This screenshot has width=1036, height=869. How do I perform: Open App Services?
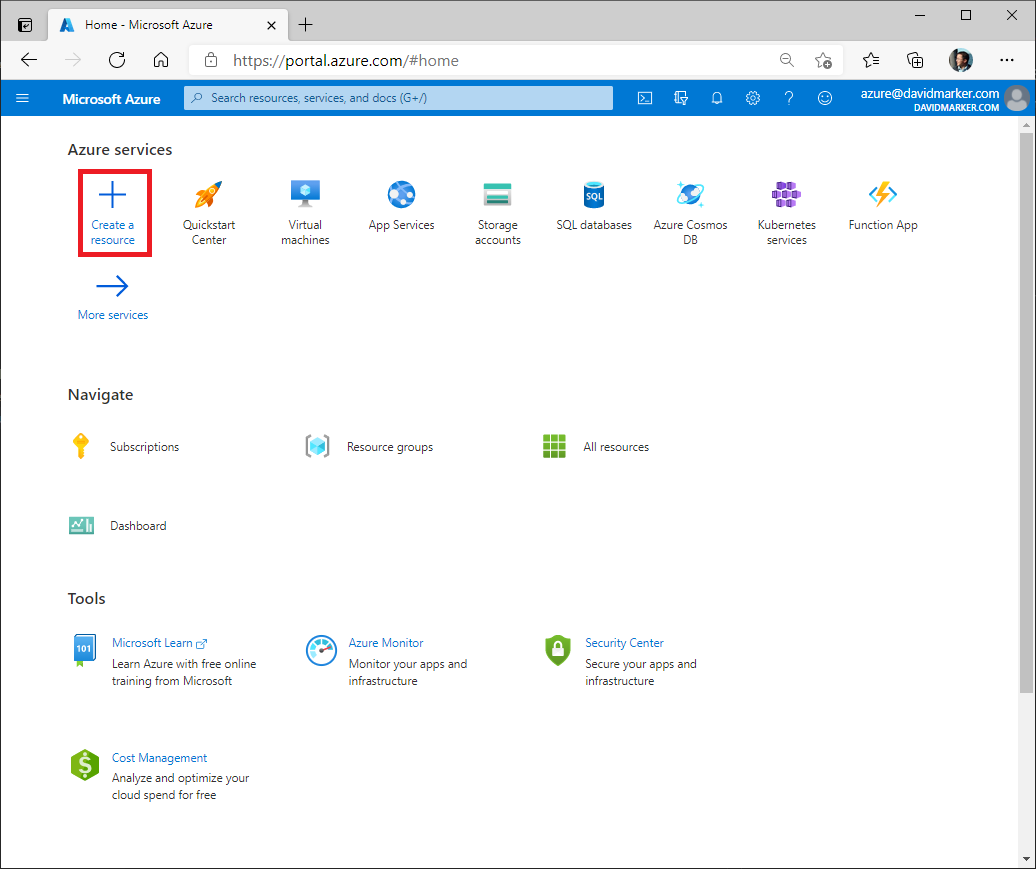[401, 206]
